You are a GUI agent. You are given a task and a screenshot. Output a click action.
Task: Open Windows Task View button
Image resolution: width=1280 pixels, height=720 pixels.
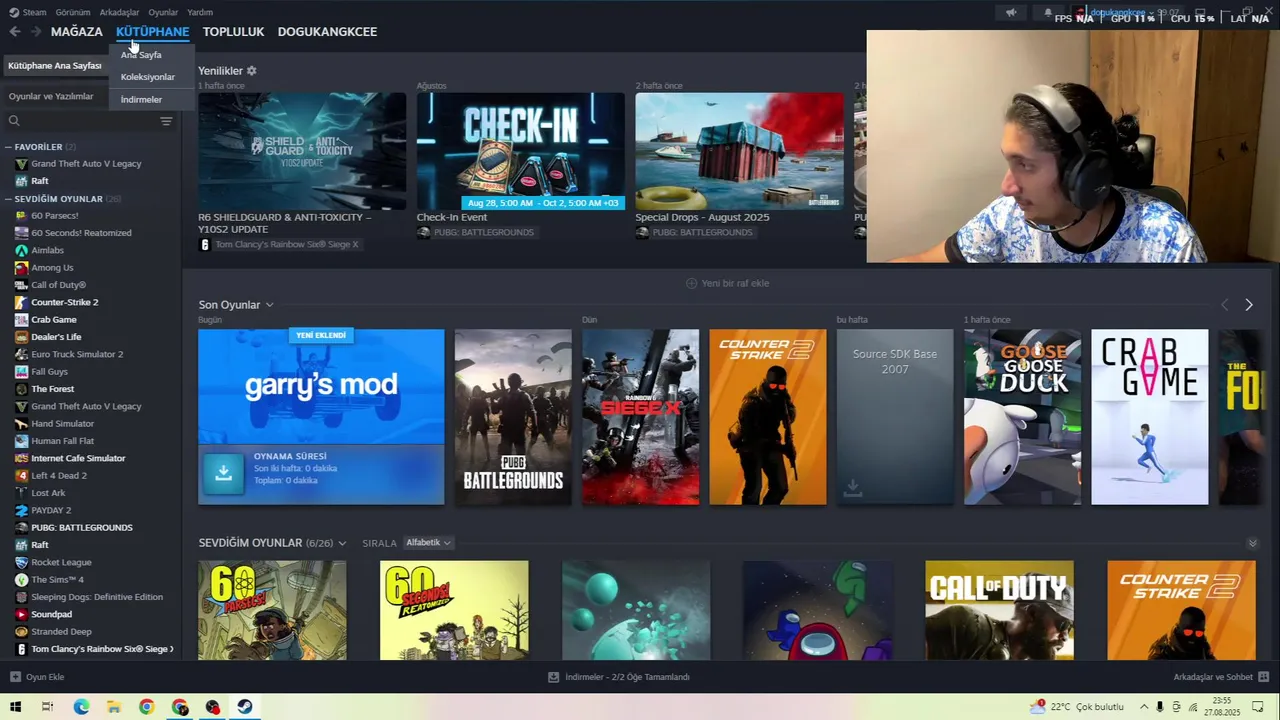pos(47,707)
